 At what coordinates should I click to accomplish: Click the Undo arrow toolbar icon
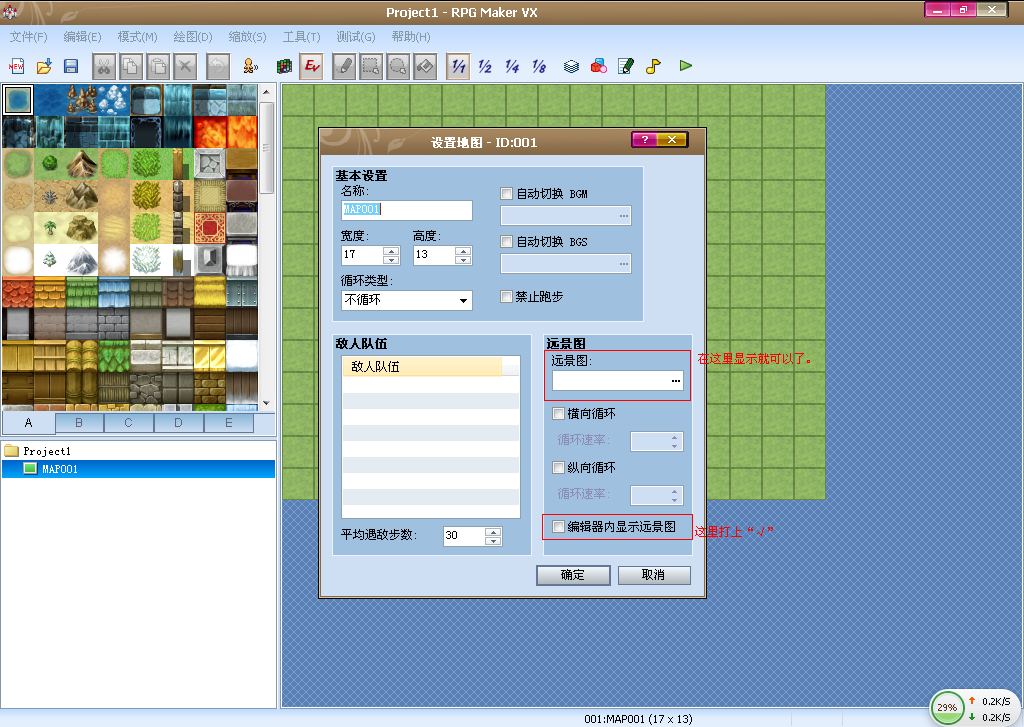pyautogui.click(x=218, y=66)
